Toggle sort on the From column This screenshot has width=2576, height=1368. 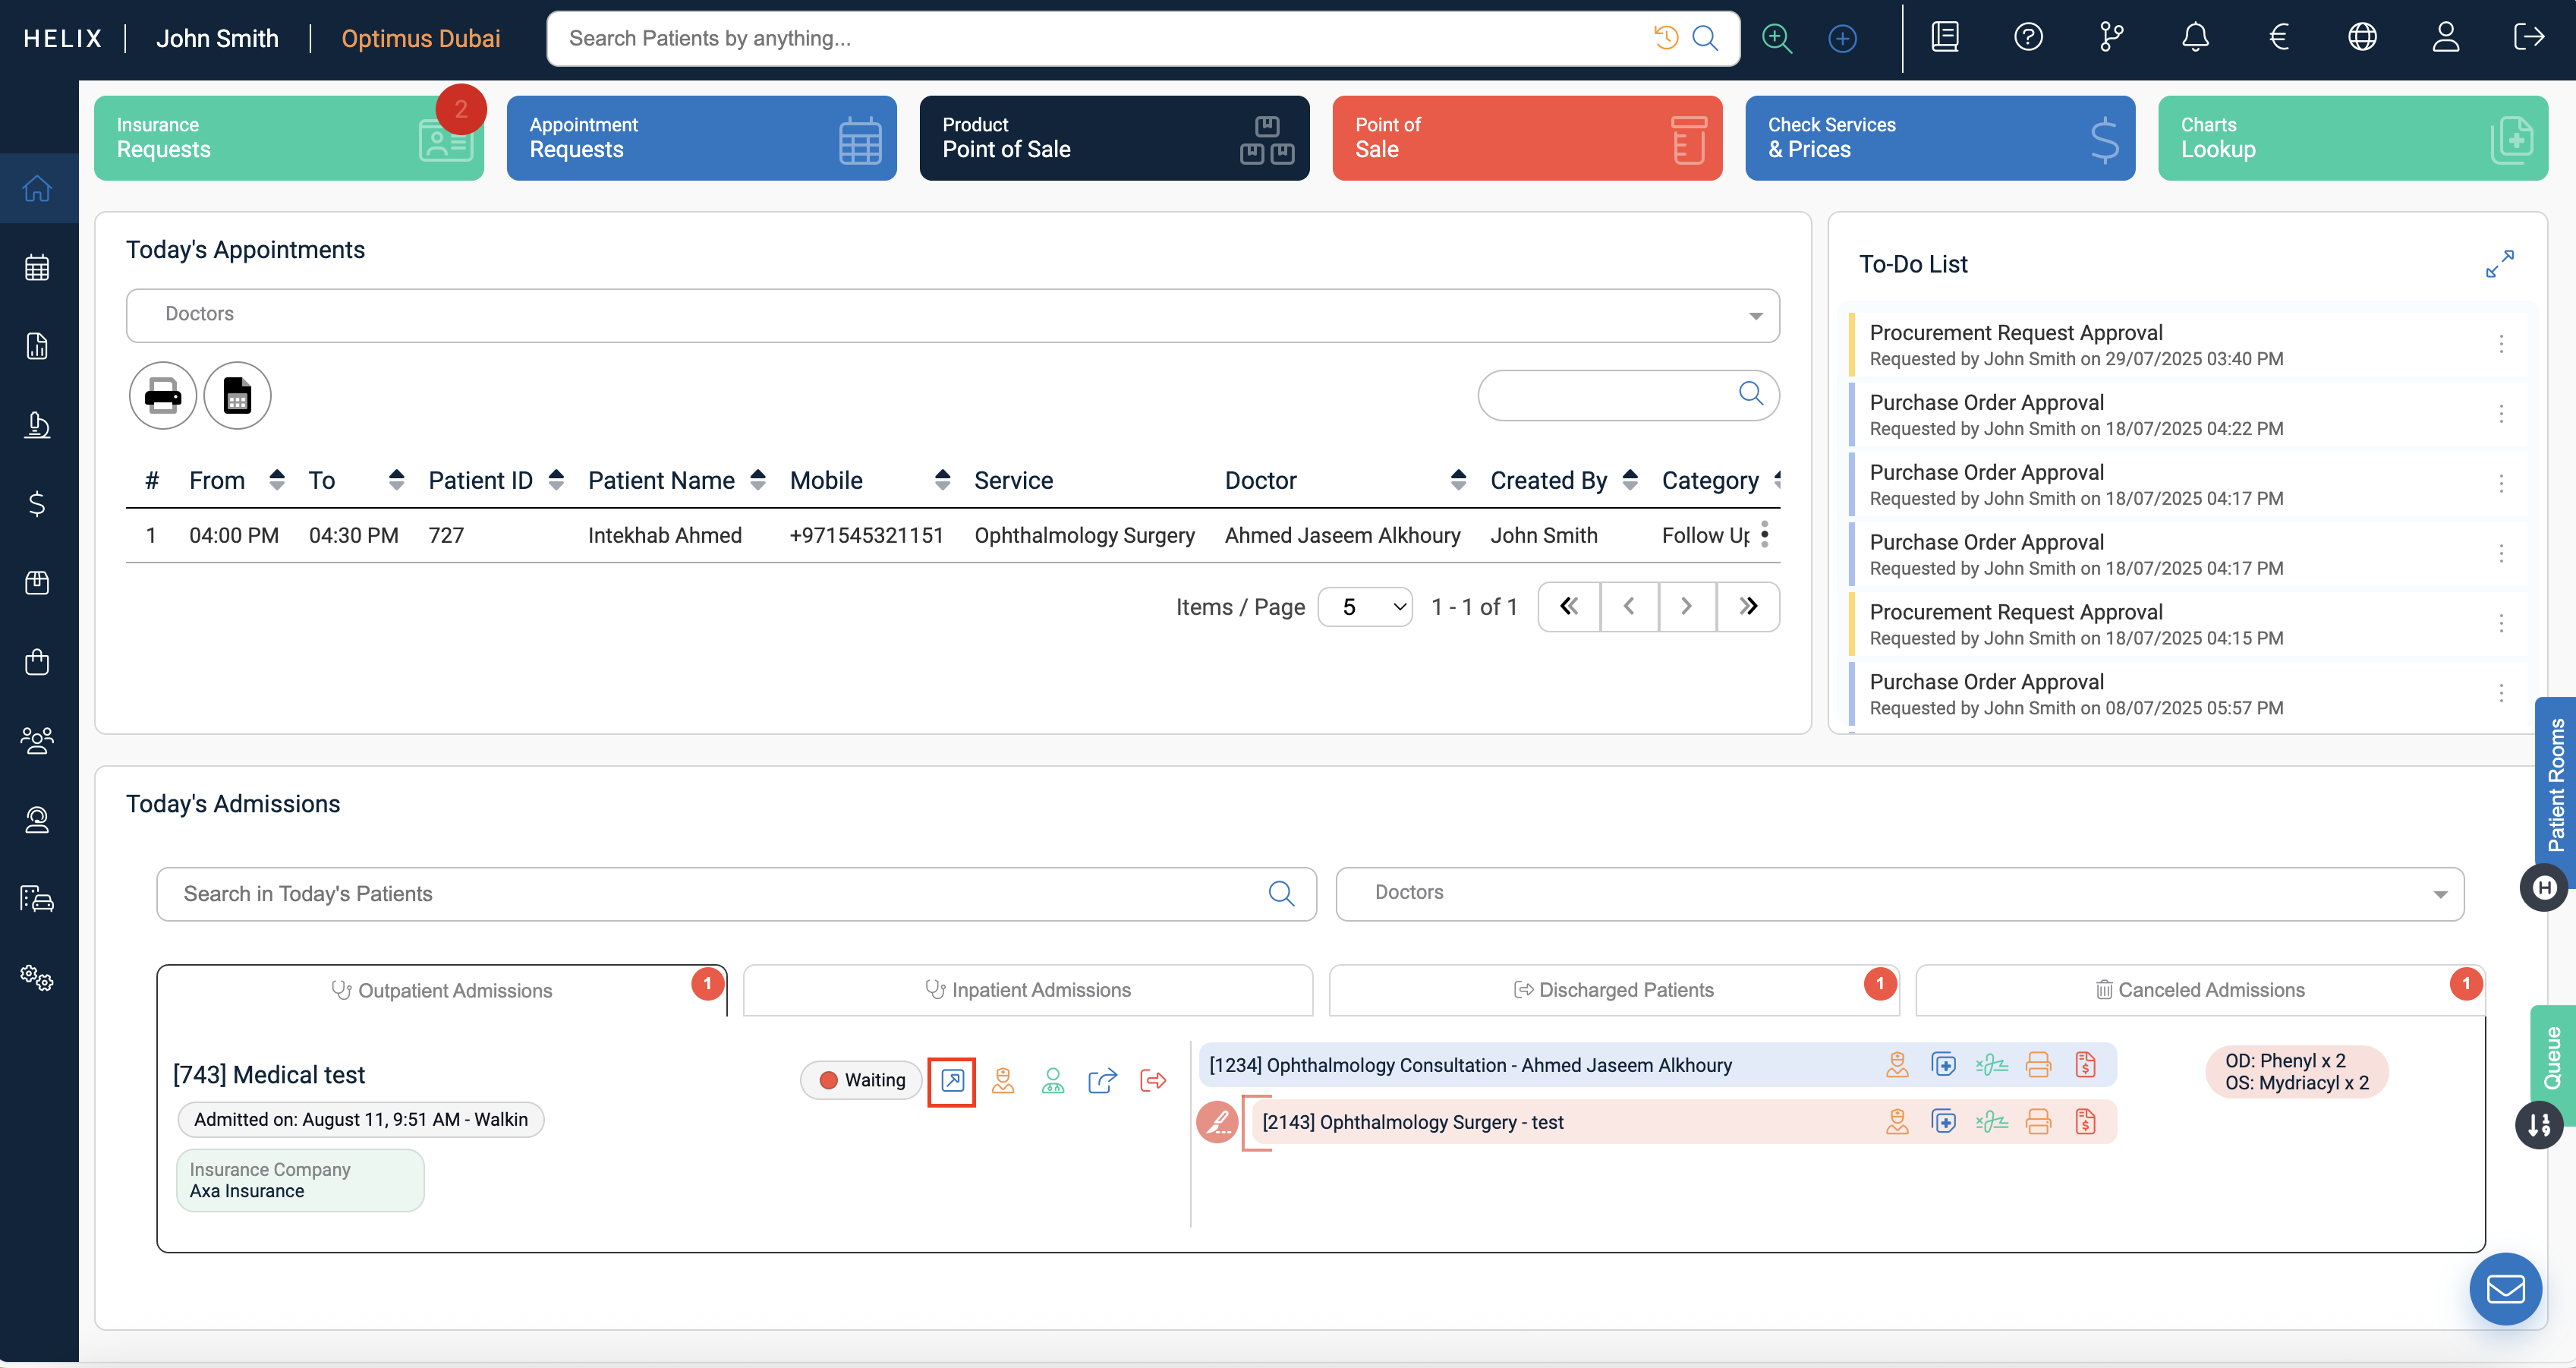coord(277,481)
